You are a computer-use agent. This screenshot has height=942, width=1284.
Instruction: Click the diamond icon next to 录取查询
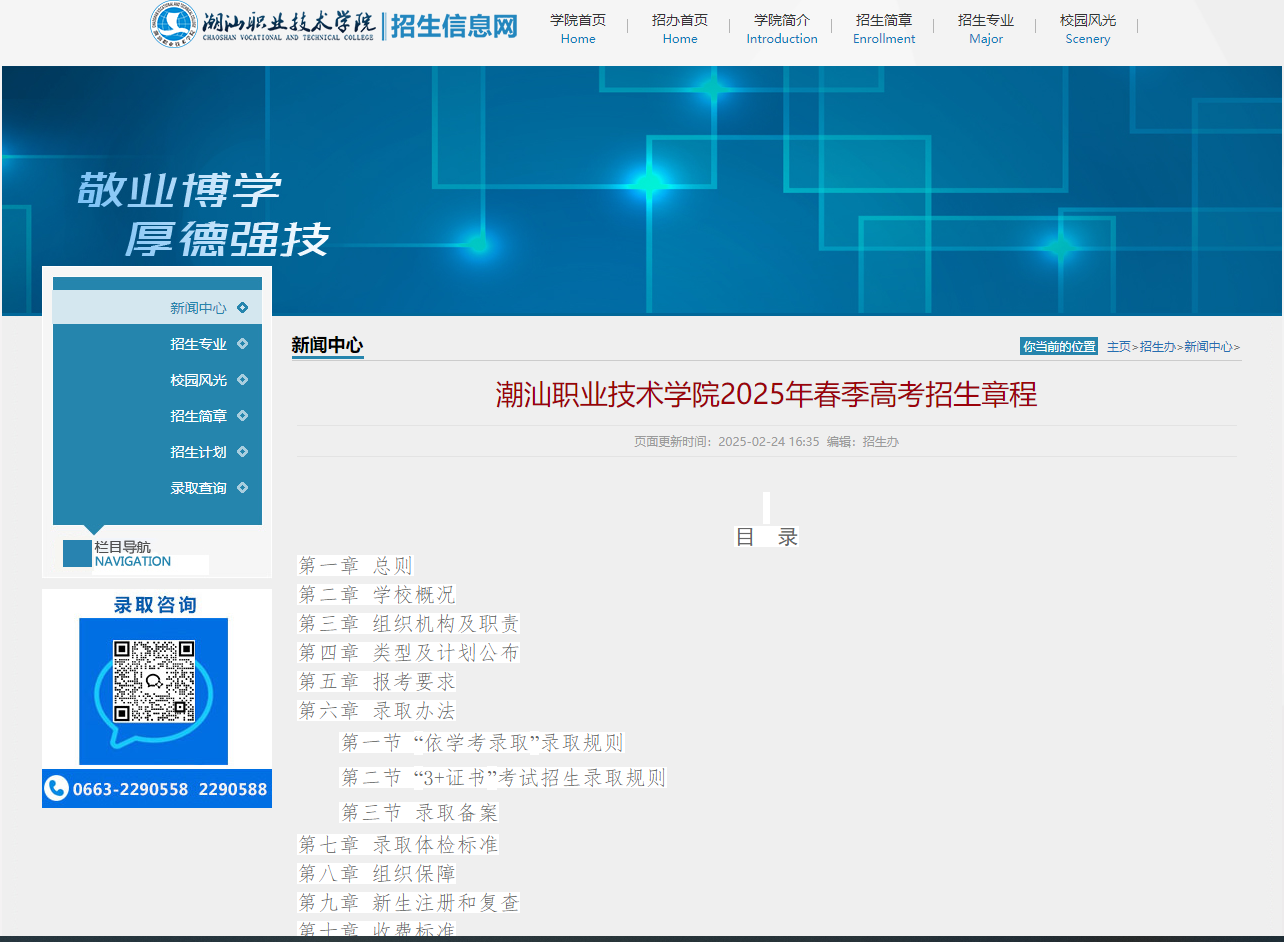coord(245,488)
